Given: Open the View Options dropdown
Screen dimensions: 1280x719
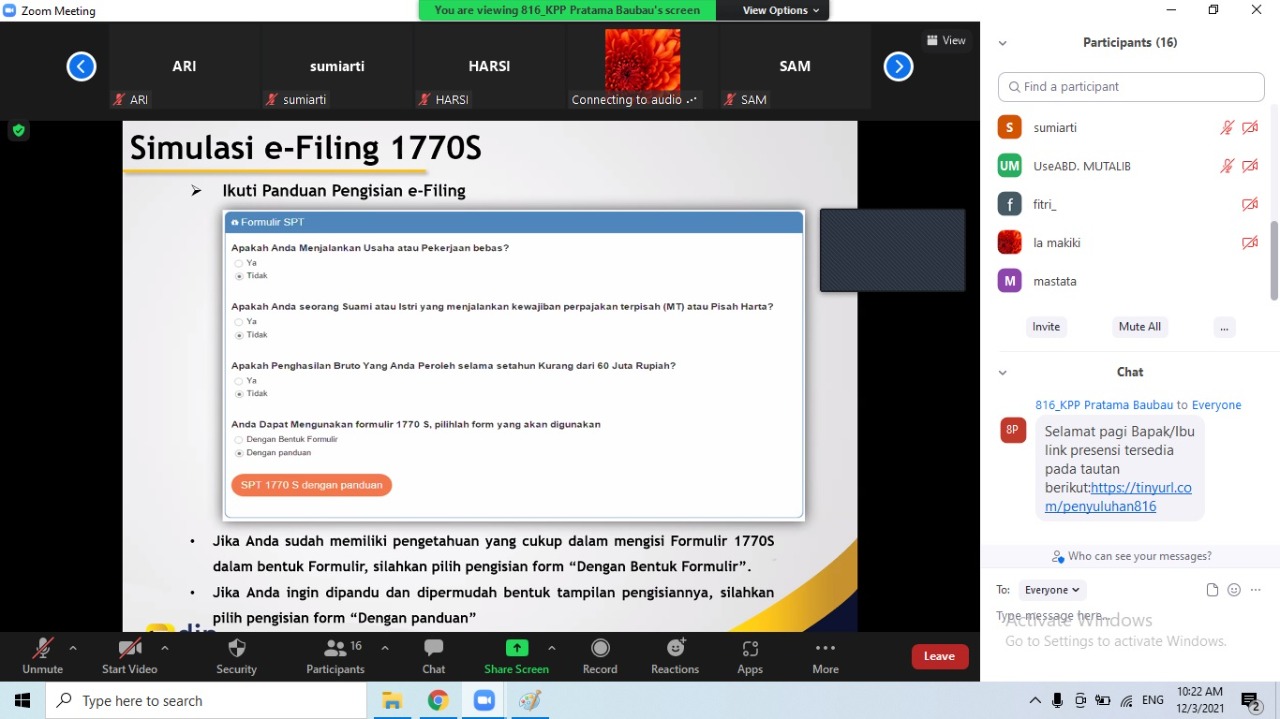Looking at the screenshot, I should [781, 10].
